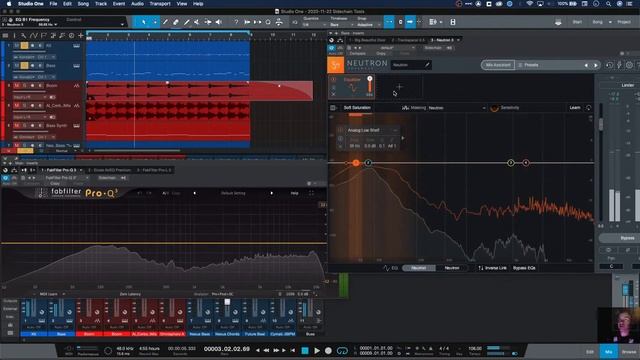Viewport: 640px width, 360px height.
Task: Open the question mark help tool
Action: click(236, 22)
